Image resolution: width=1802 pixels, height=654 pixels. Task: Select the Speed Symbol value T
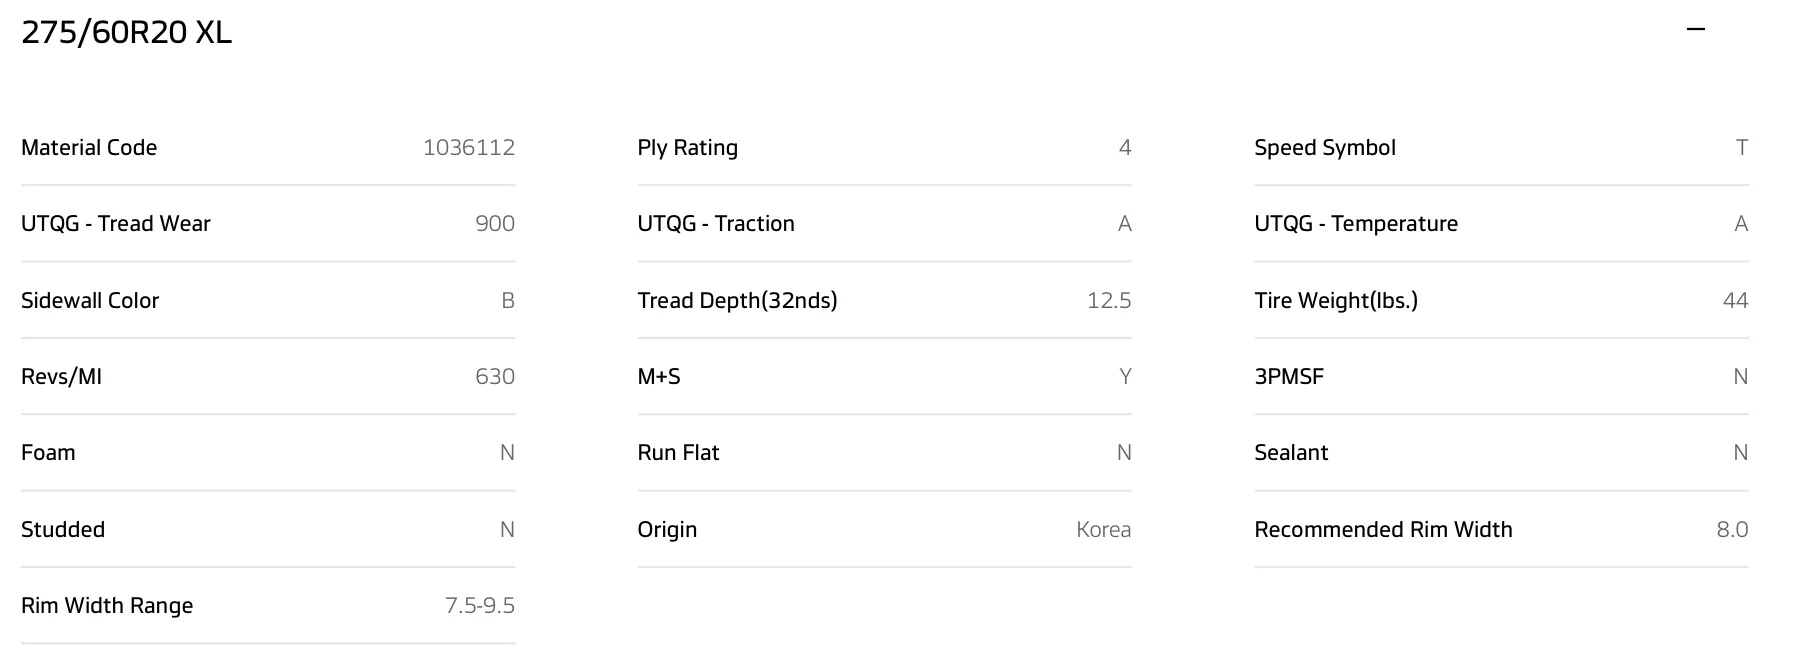click(x=1742, y=147)
